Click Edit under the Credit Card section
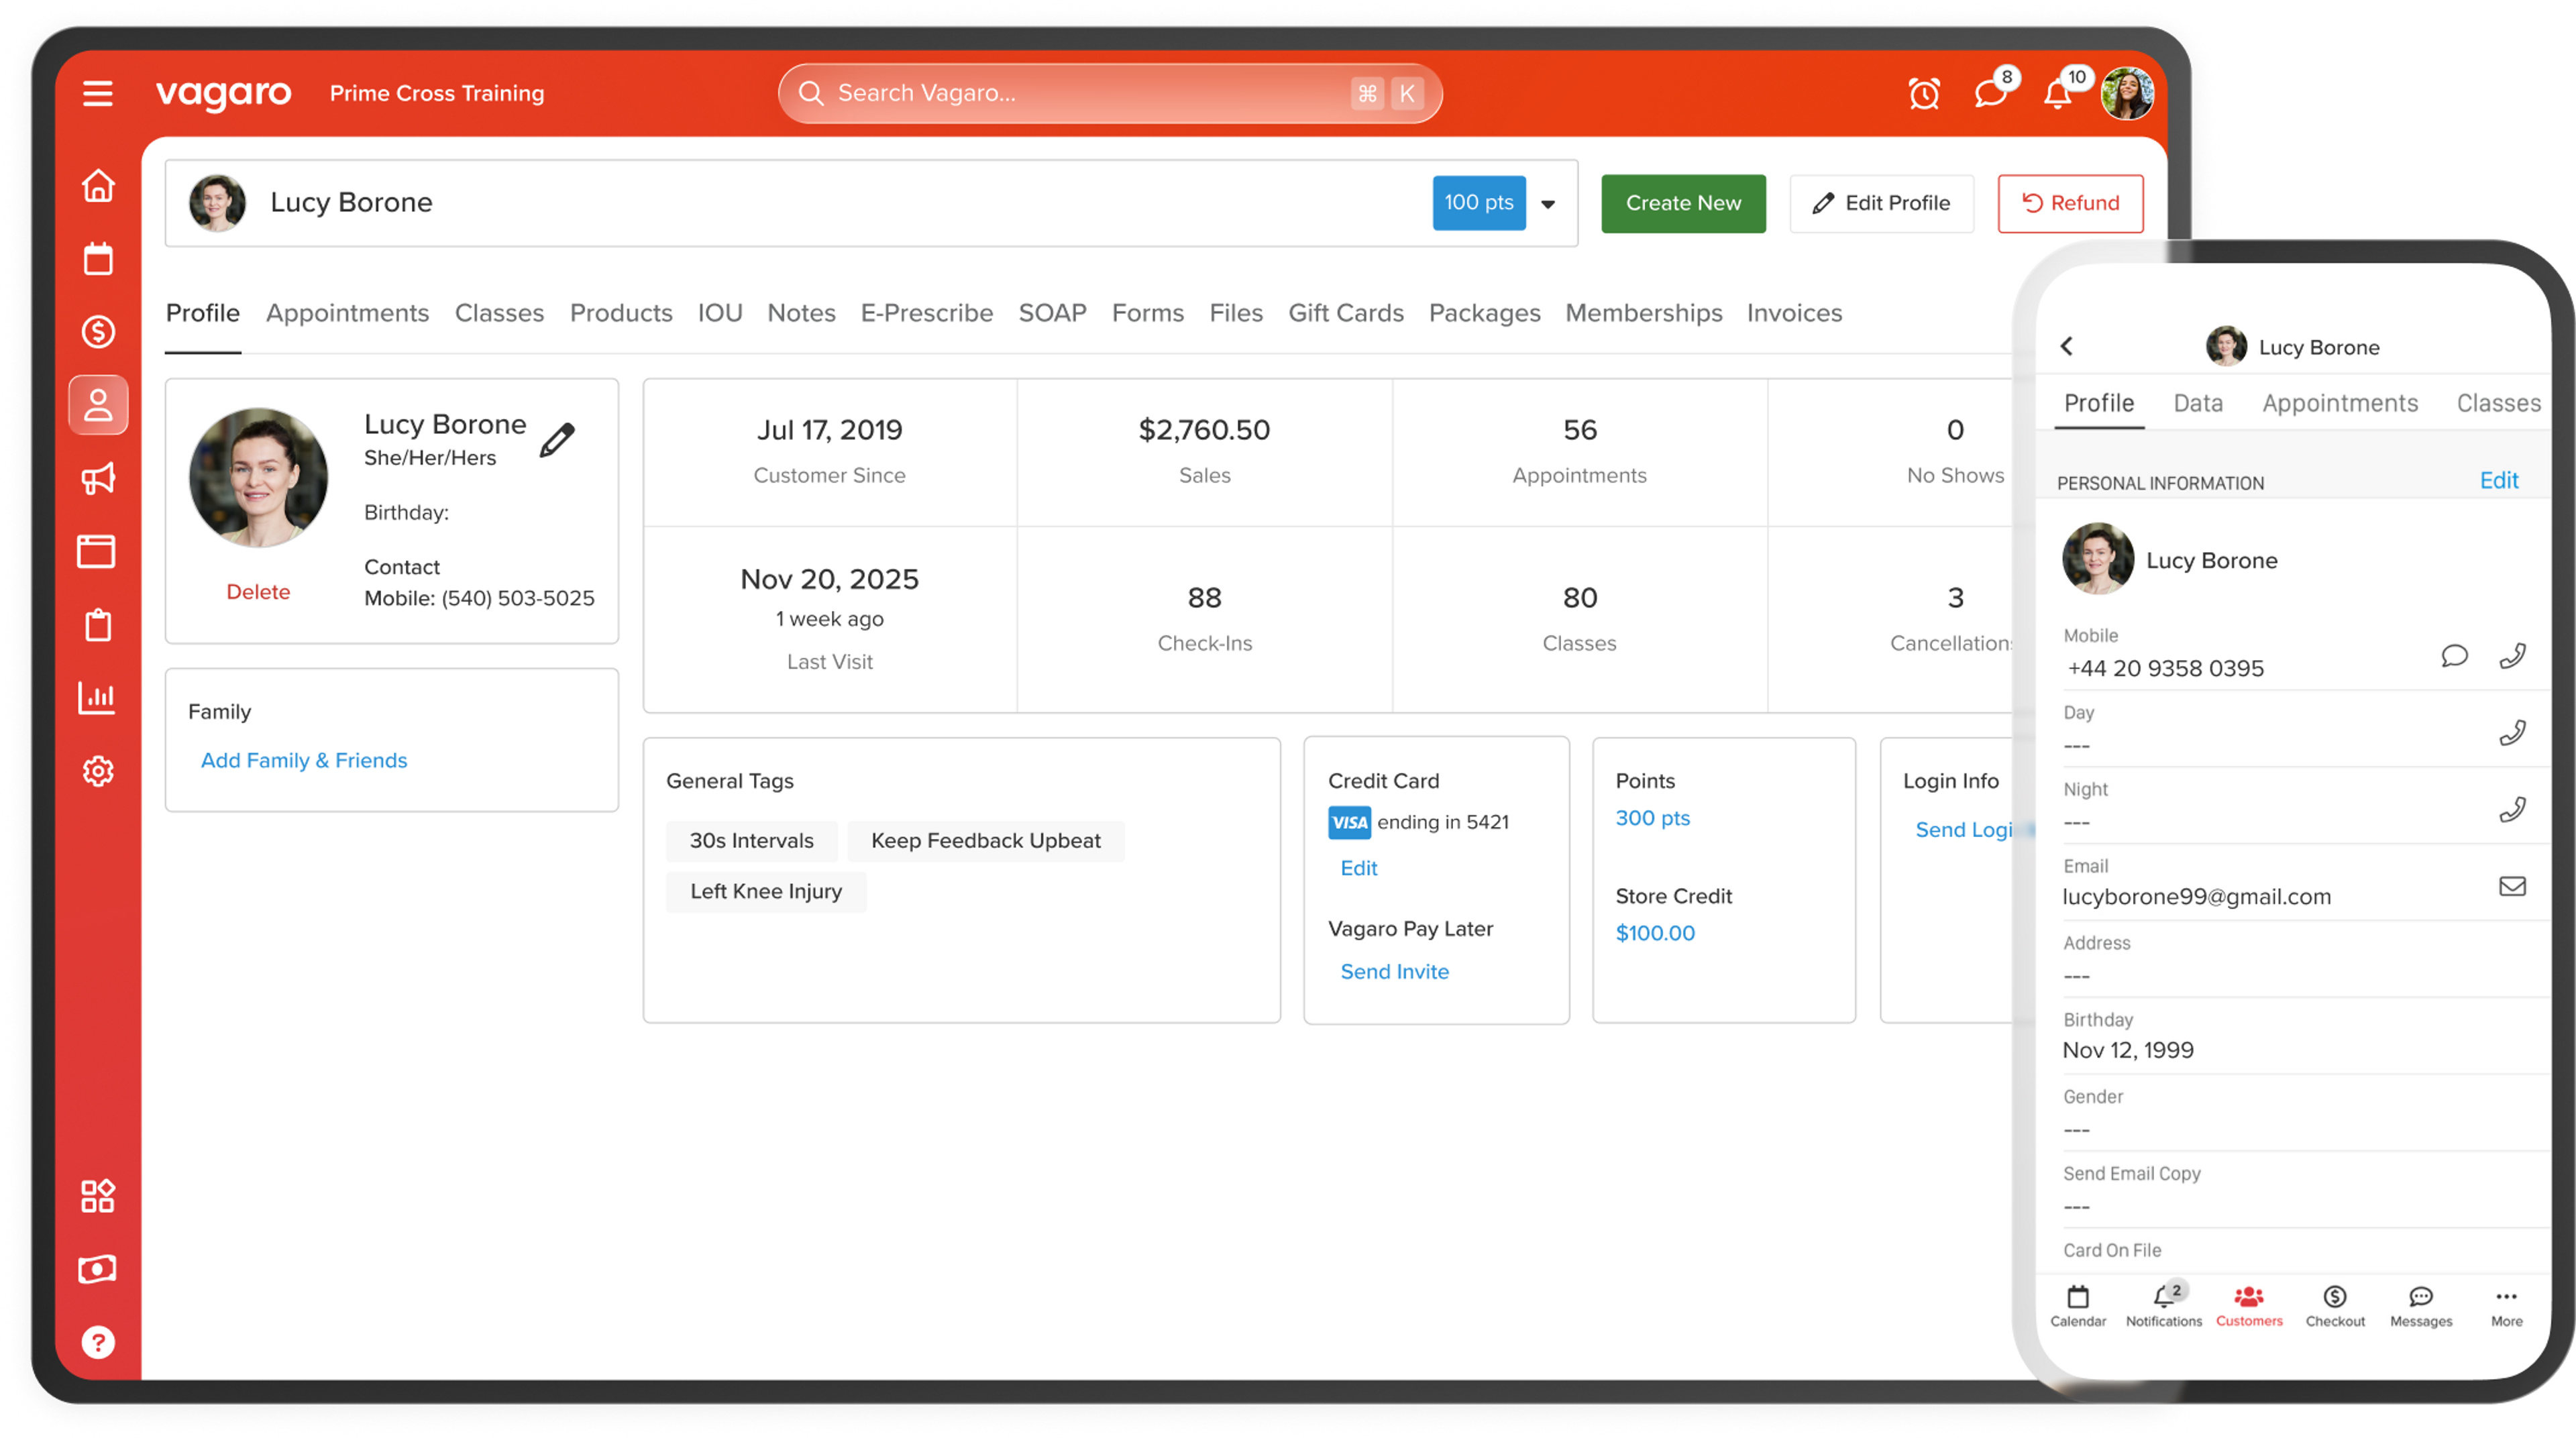The width and height of the screenshot is (2576, 1440). pos(1358,868)
